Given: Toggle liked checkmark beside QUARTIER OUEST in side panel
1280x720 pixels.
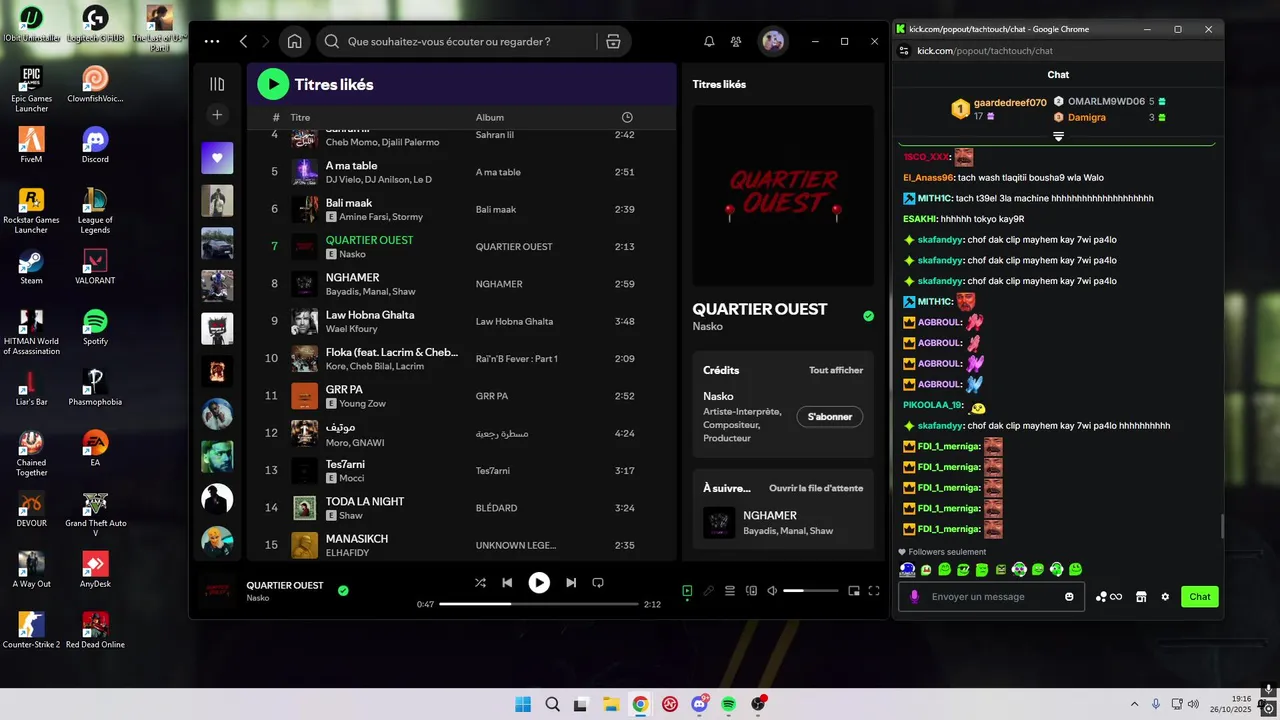Looking at the screenshot, I should (x=868, y=316).
